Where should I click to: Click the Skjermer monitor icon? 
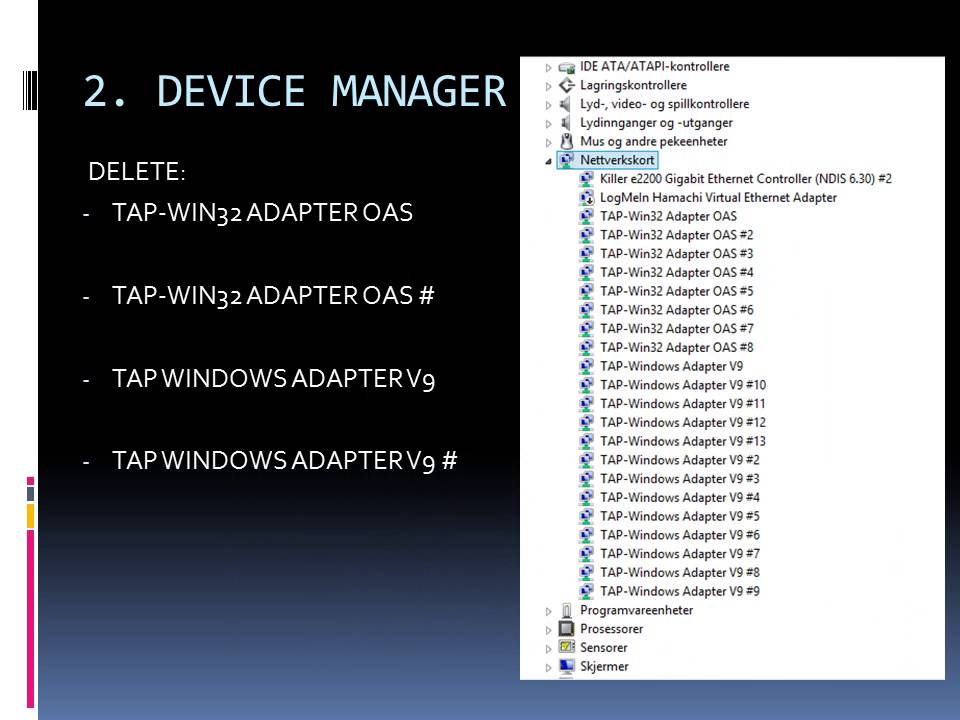[567, 666]
